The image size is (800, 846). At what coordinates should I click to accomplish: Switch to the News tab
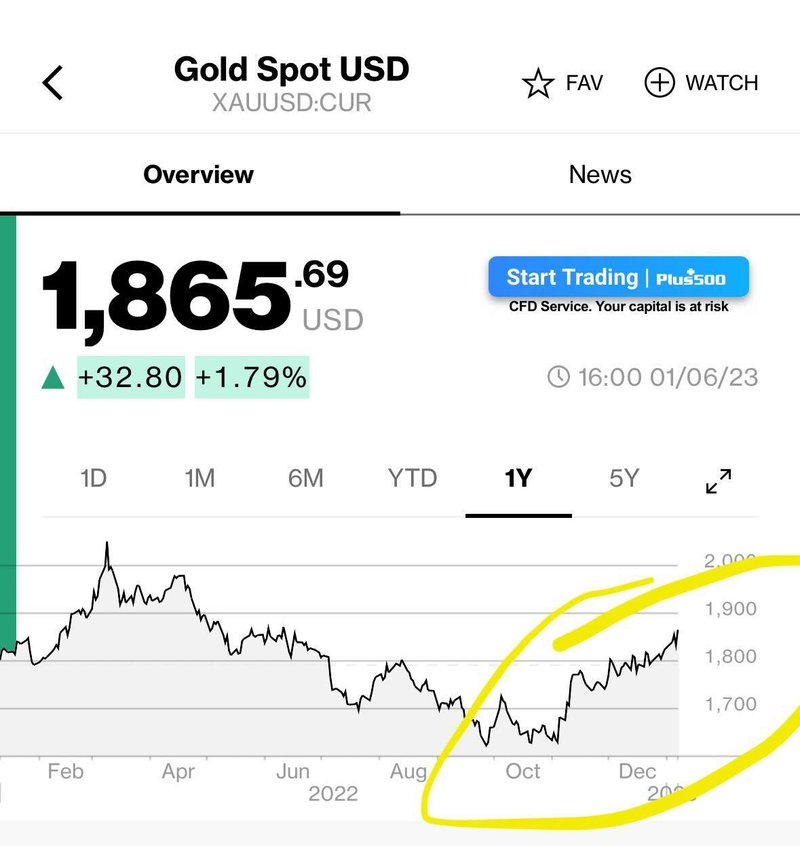[x=600, y=174]
